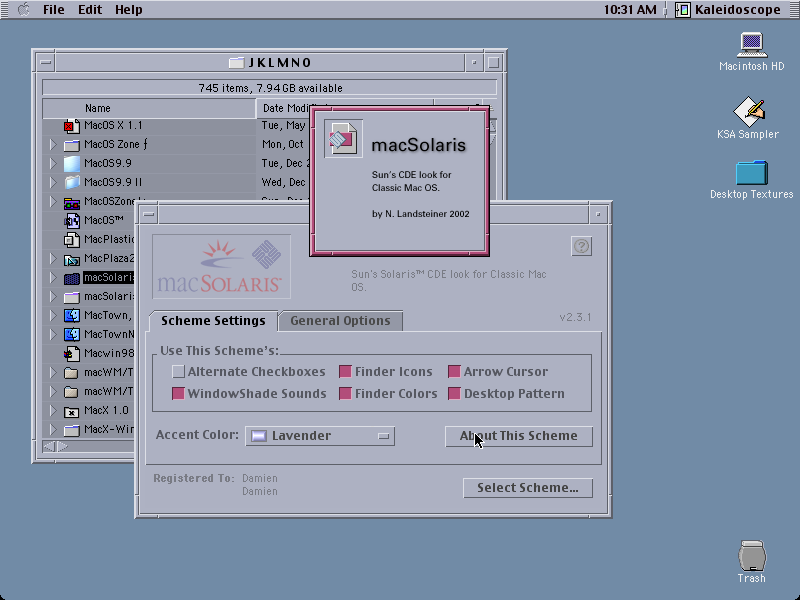The height and width of the screenshot is (600, 800).
Task: Select the MacOS Zone ƒ folder icon
Action: (x=72, y=145)
